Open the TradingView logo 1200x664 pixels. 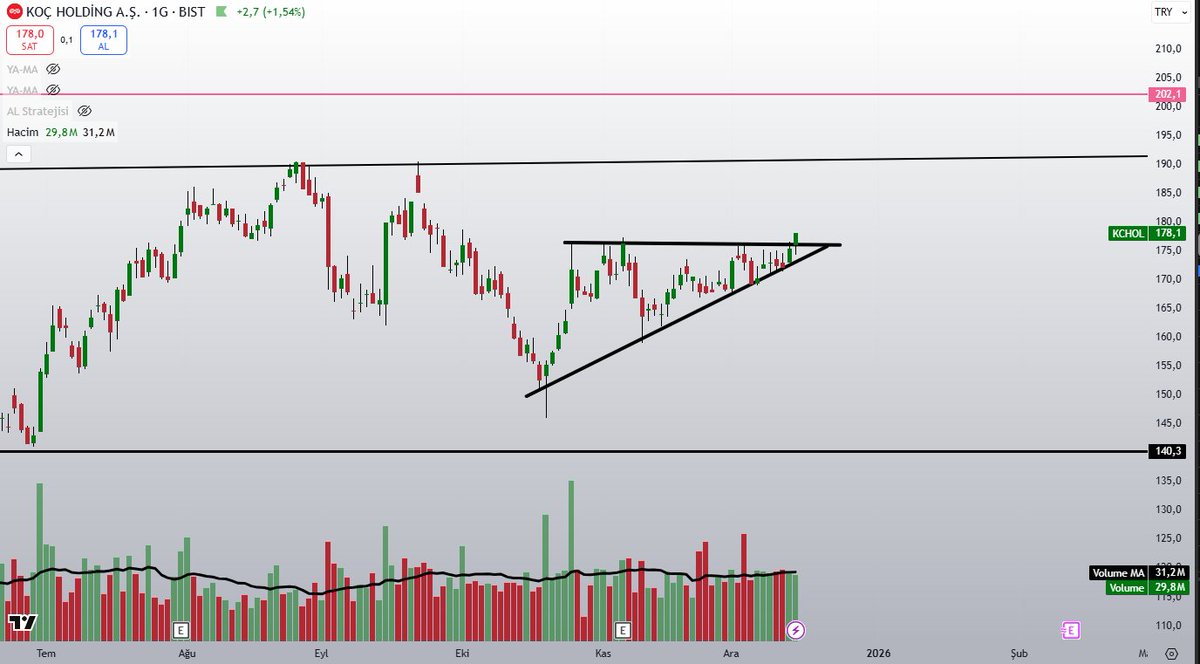pyautogui.click(x=22, y=622)
